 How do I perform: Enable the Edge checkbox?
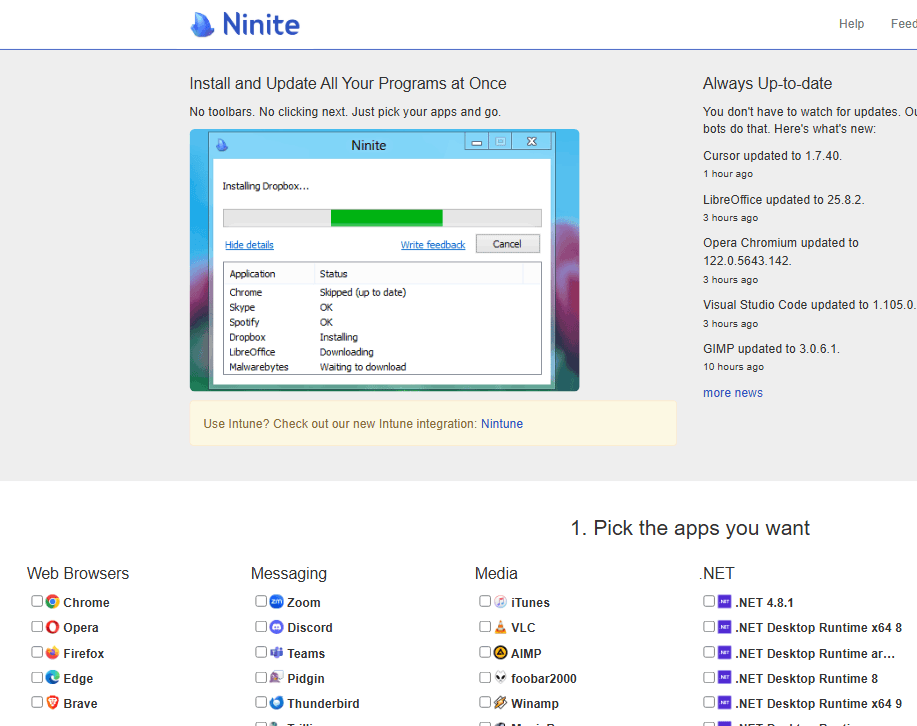pyautogui.click(x=37, y=677)
